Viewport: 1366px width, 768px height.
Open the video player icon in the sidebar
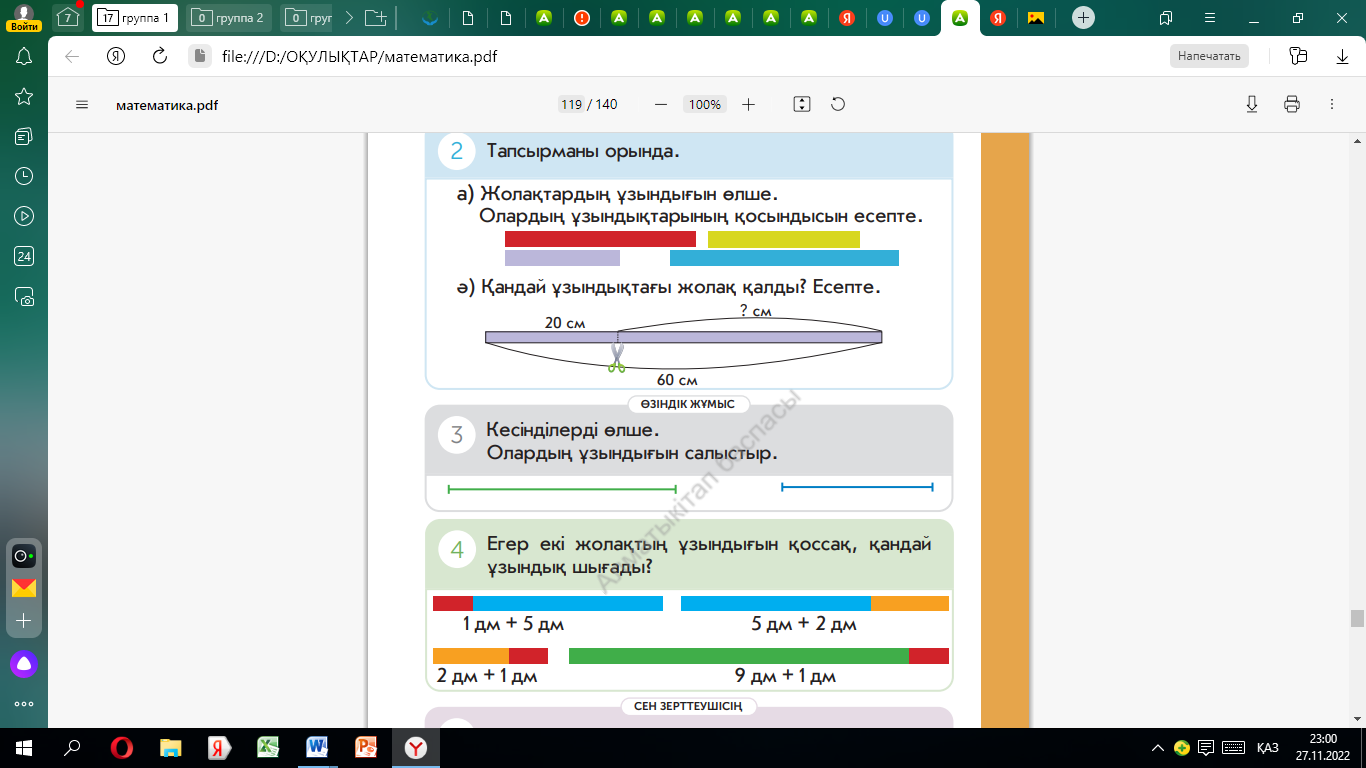click(x=24, y=216)
